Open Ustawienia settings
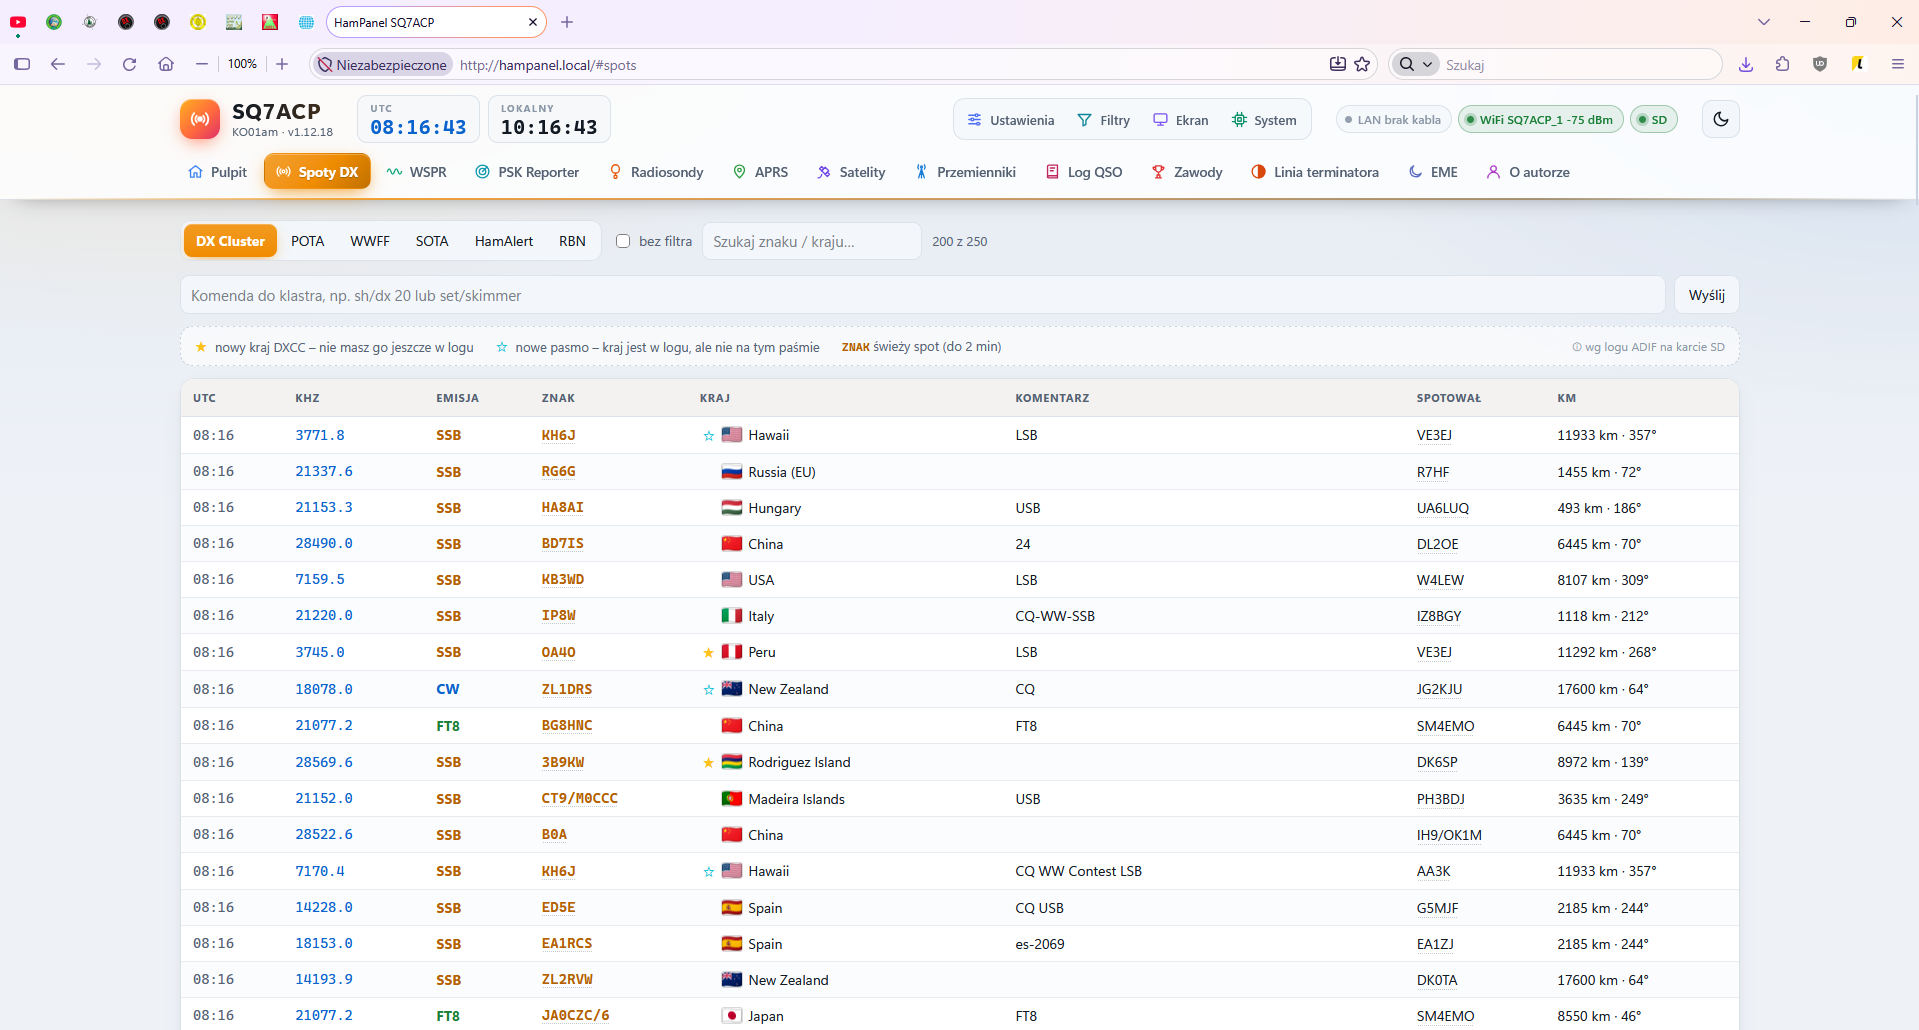The image size is (1919, 1030). (x=1011, y=120)
